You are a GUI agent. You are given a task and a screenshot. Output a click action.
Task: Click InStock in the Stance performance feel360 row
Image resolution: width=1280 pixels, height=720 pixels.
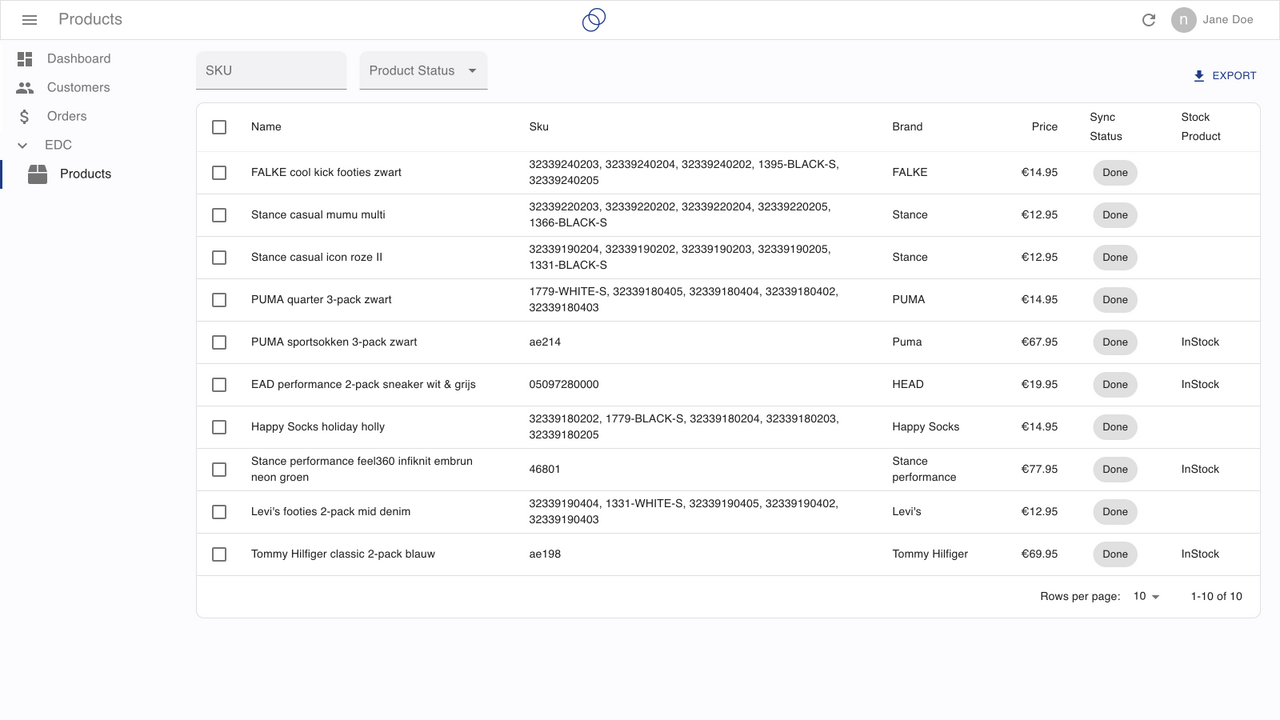pyautogui.click(x=1200, y=469)
